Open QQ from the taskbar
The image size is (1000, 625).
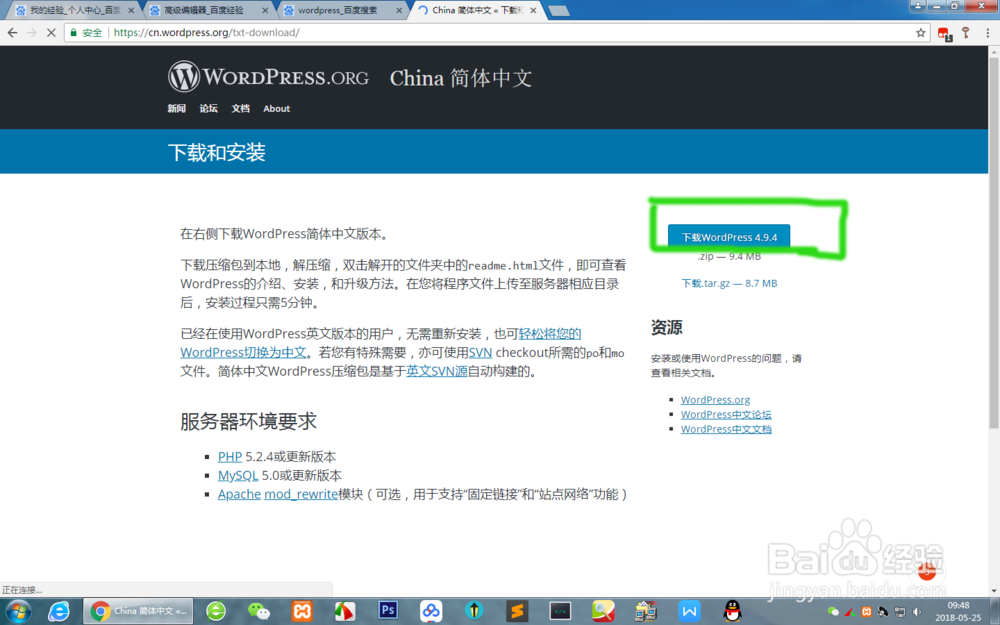[733, 611]
